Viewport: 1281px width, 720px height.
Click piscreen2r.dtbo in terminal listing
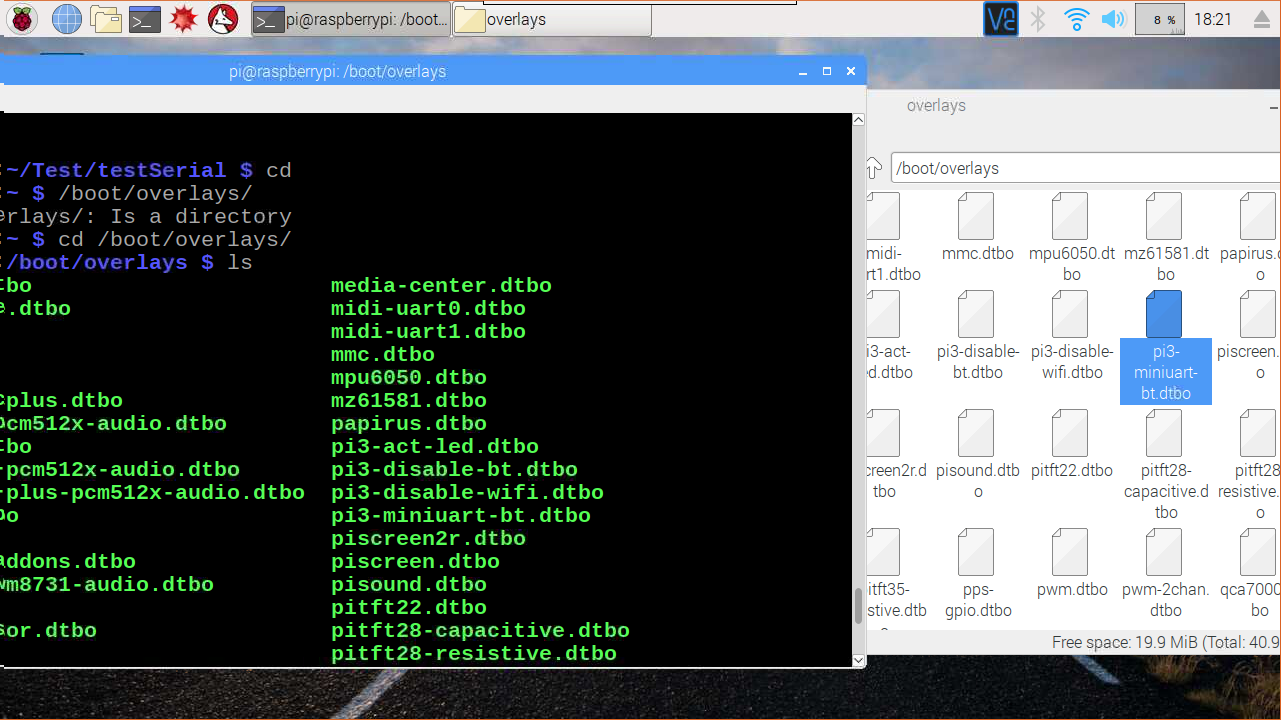coord(428,538)
